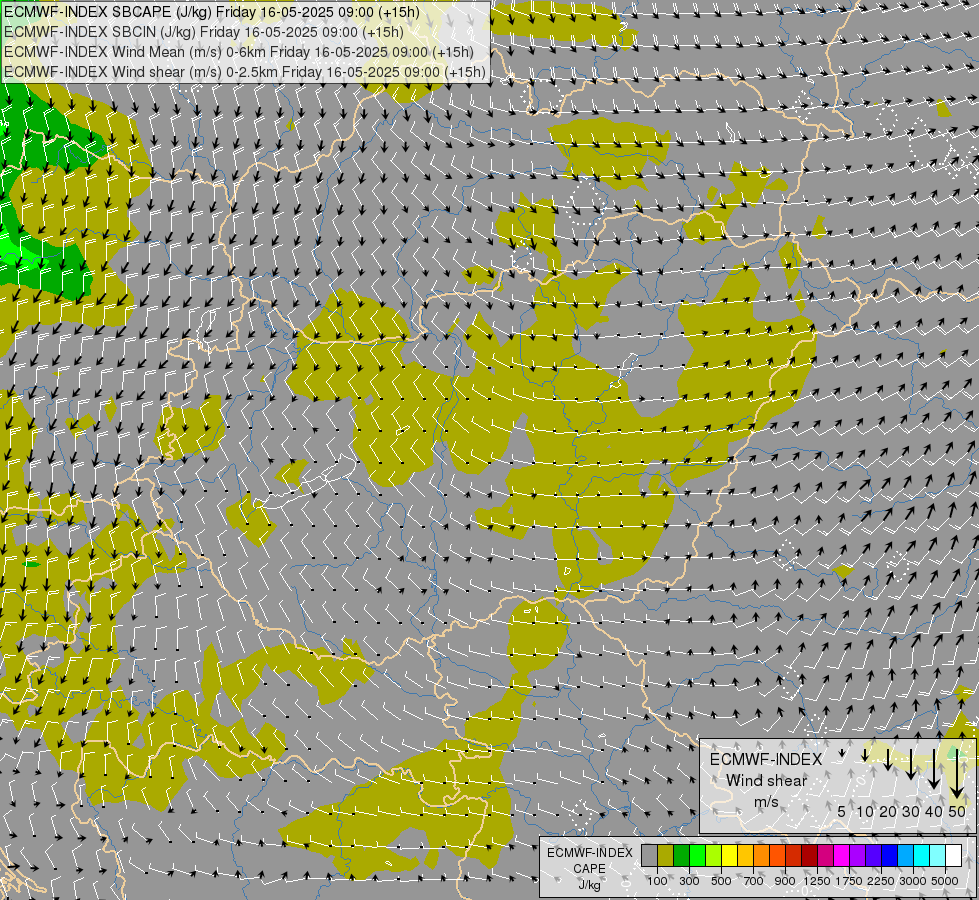Click the 1250 label under CAPE scale
This screenshot has width=979, height=900.
coord(817,881)
